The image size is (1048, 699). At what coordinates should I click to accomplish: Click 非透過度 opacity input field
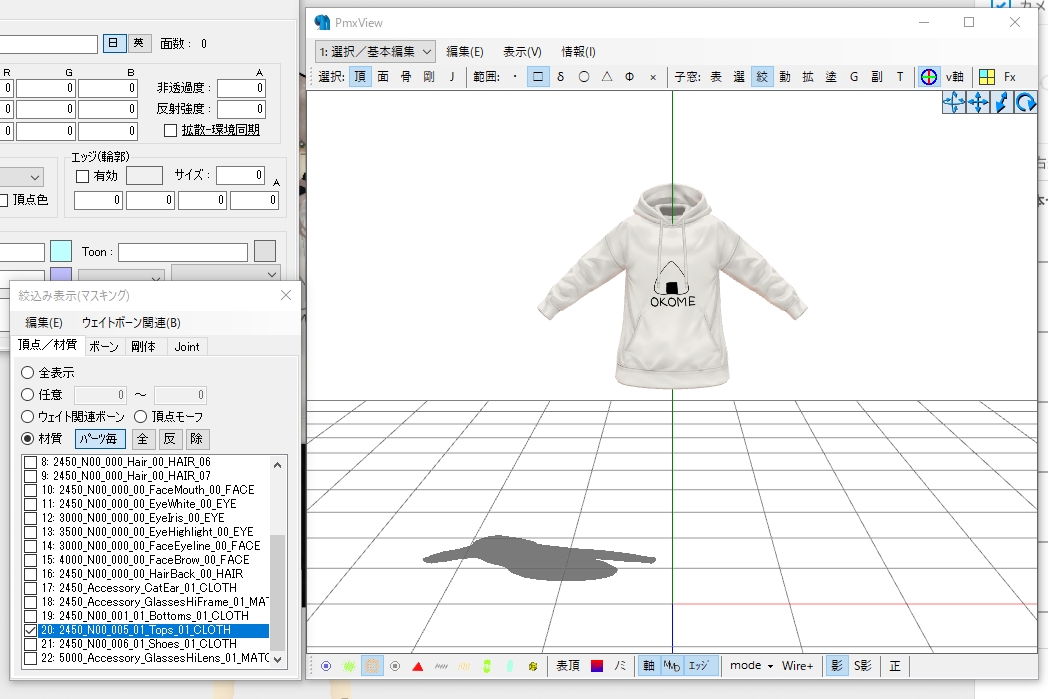pyautogui.click(x=241, y=88)
